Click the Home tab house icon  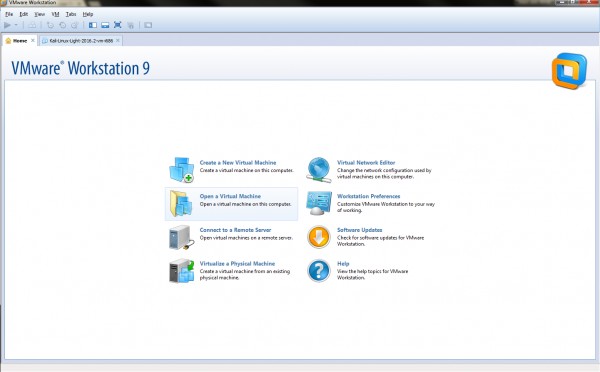[8, 41]
